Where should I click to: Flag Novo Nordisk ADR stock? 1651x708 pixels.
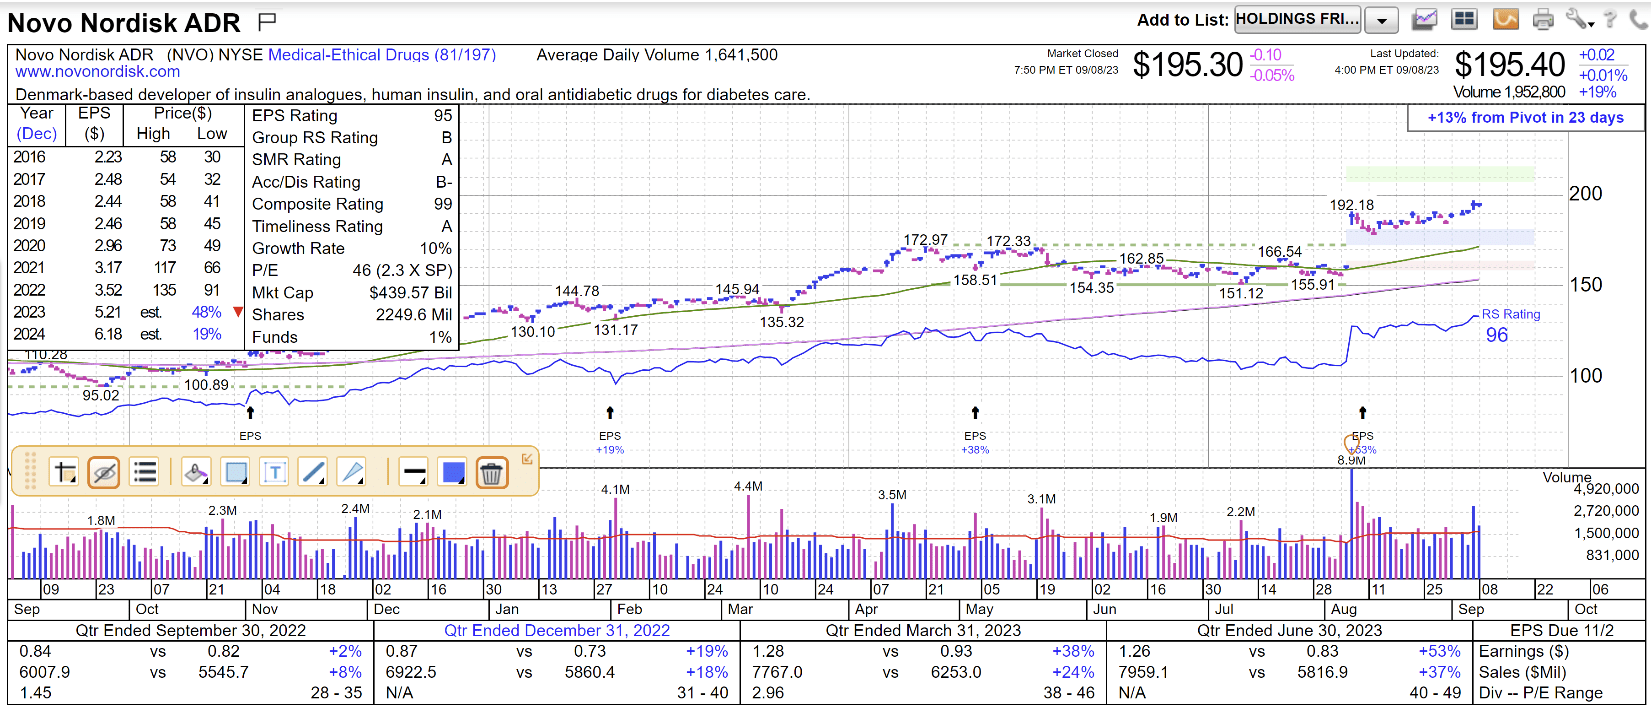(267, 21)
